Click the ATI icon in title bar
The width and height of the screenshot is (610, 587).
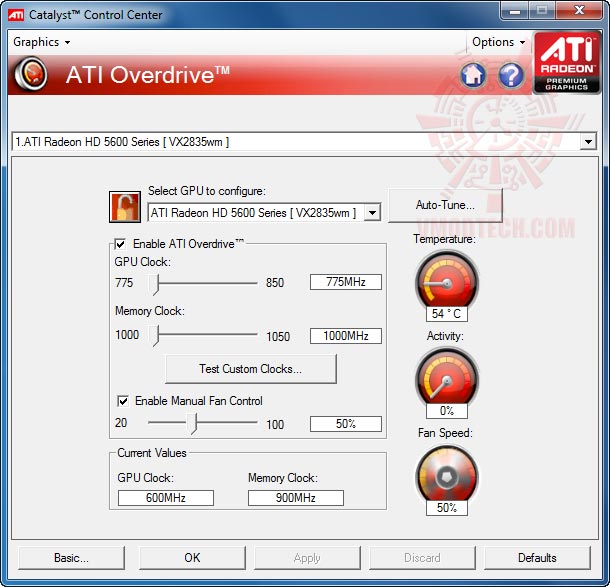[16, 15]
